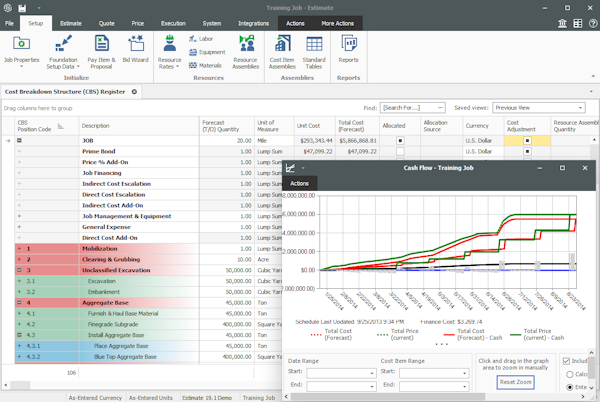The width and height of the screenshot is (600, 402).
Task: Click the Total Price (current) - Cash legend
Action: (538, 335)
